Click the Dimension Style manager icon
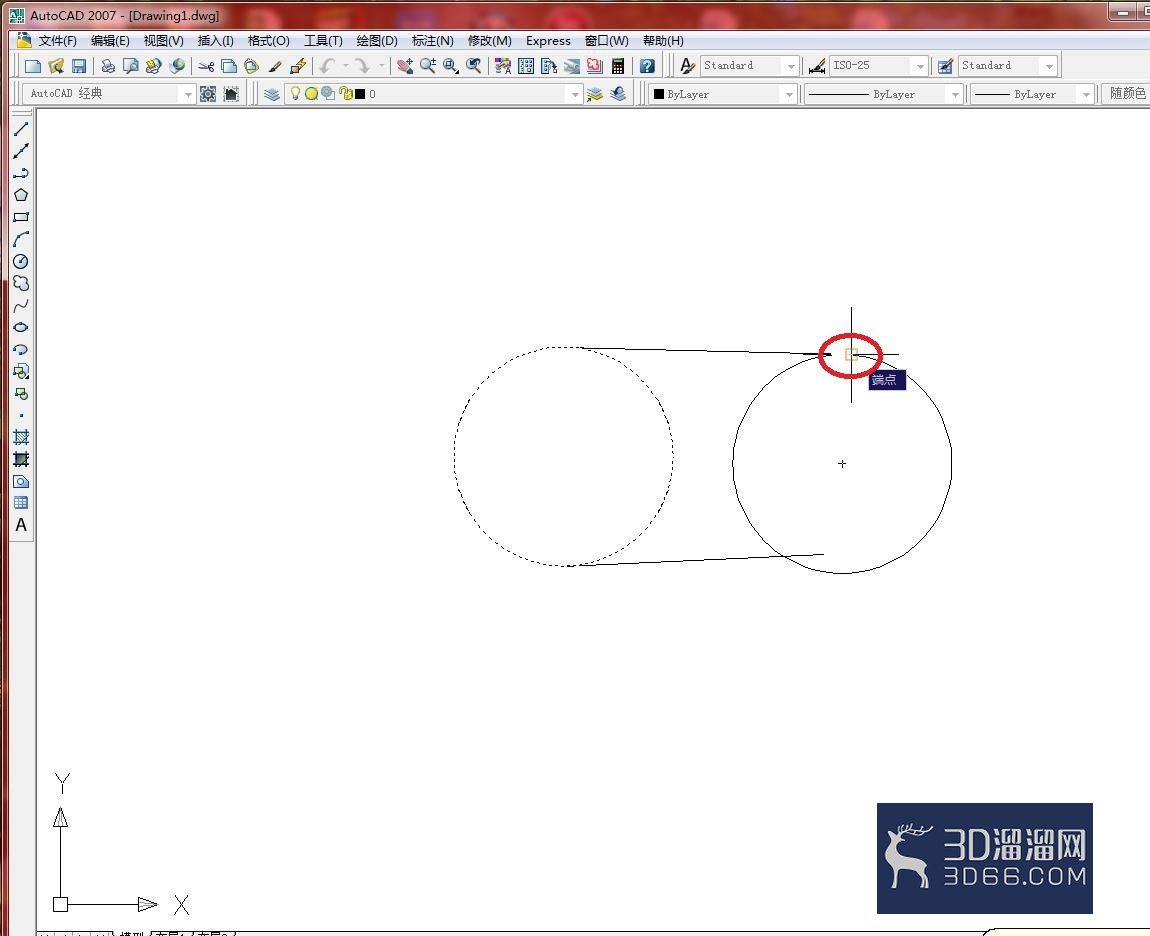The width and height of the screenshot is (1150, 936). 816,66
